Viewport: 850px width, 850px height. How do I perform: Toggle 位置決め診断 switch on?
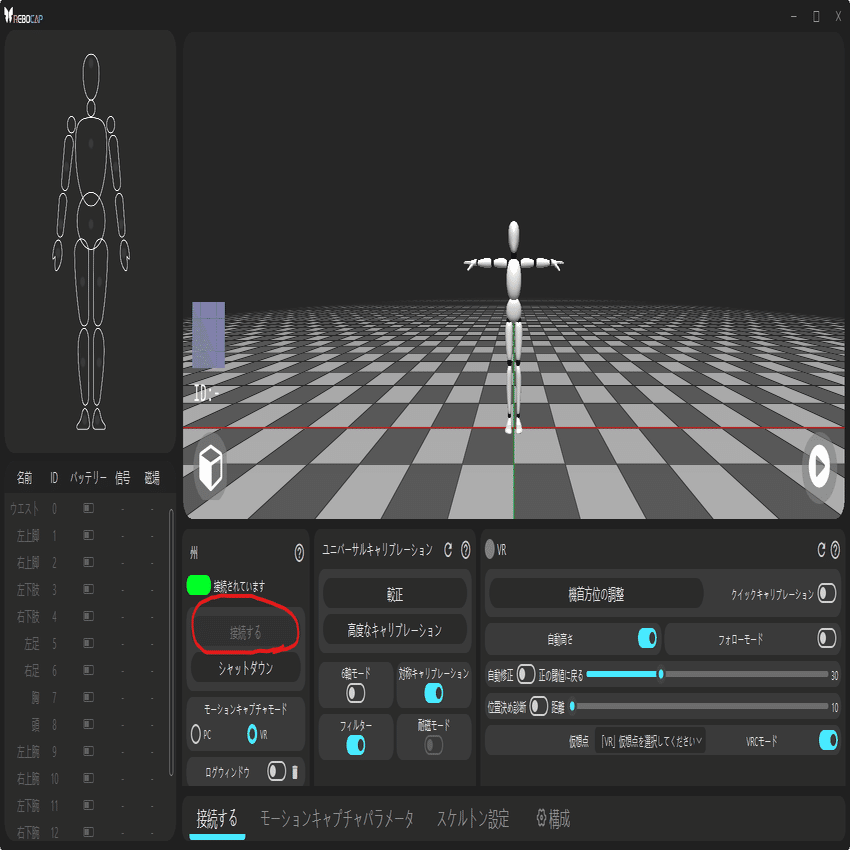(x=538, y=706)
